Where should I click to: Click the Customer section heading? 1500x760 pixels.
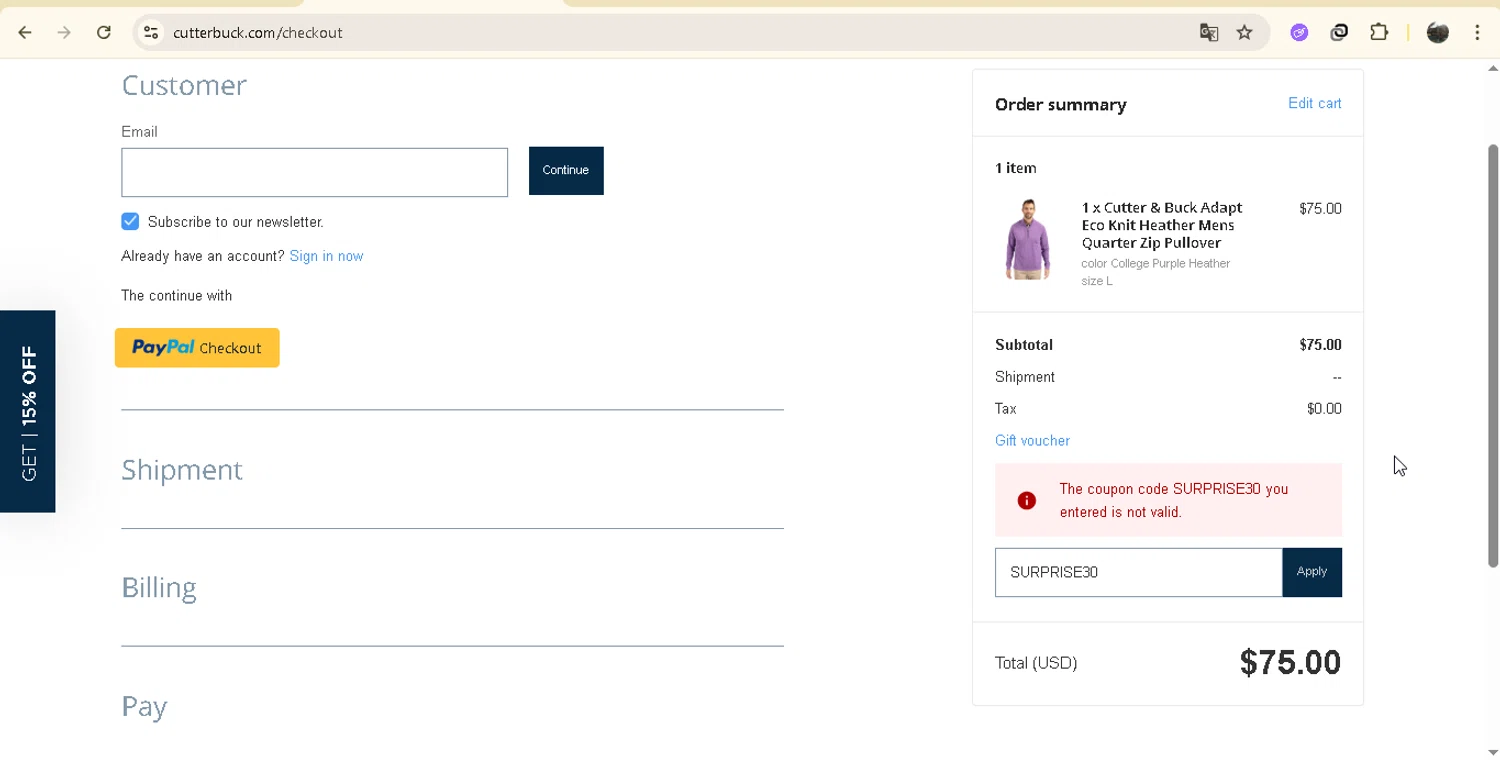[x=184, y=85]
